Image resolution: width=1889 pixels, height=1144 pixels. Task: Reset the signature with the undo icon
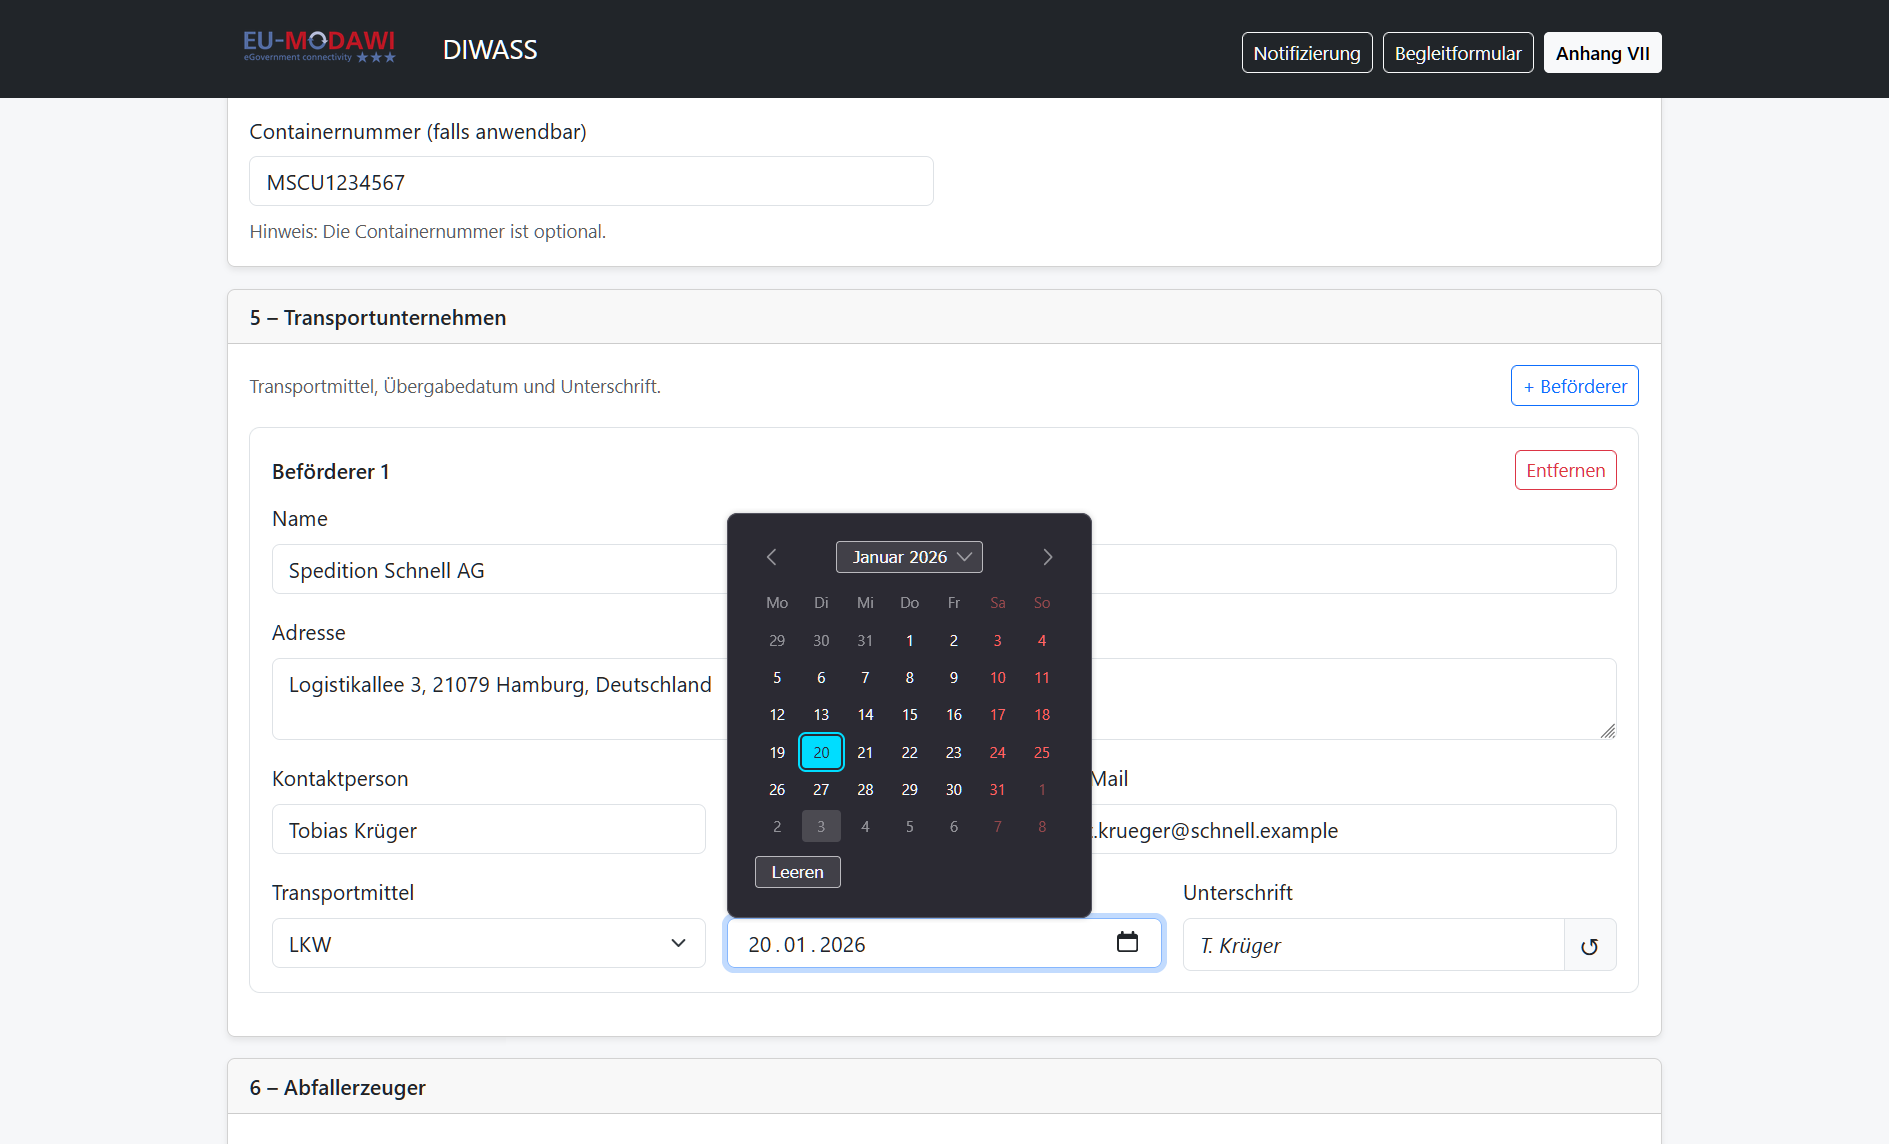[x=1589, y=946]
